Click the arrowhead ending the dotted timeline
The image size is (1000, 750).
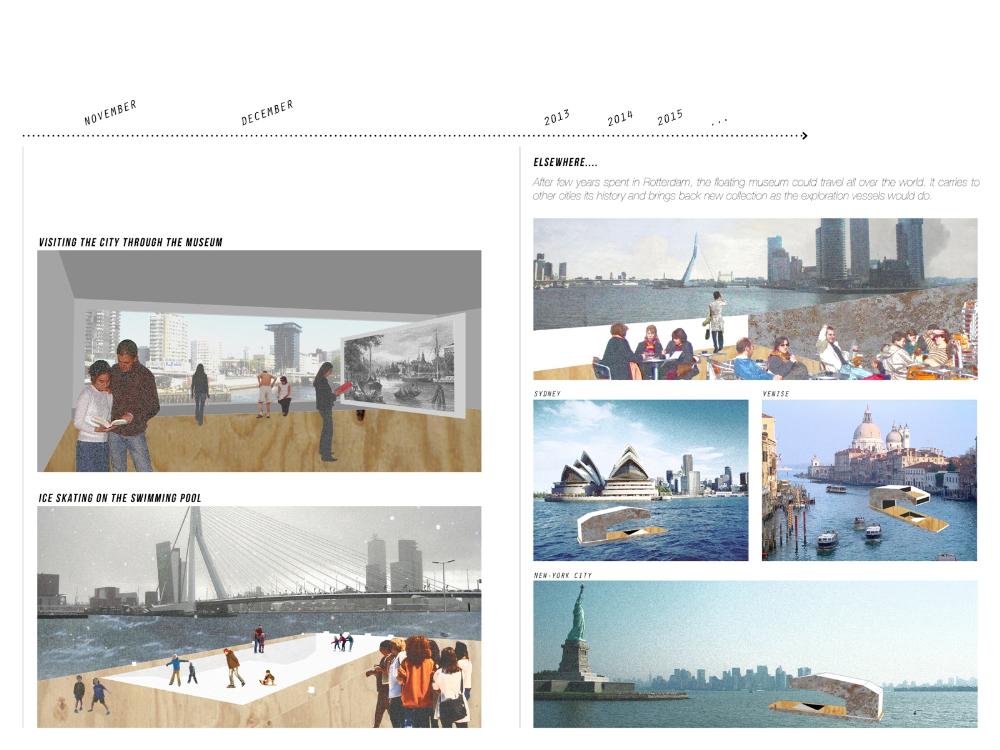coord(804,135)
